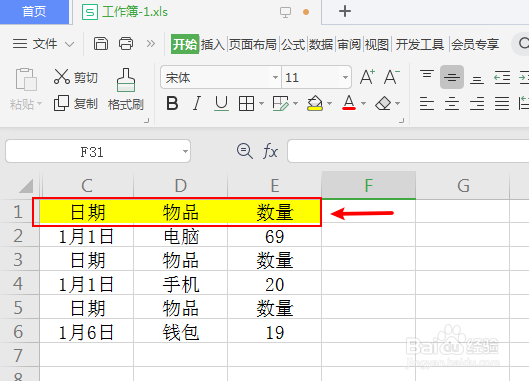Image resolution: width=529 pixels, height=381 pixels.
Task: Click the zoom magnifier icon by formula bar
Action: 245,151
